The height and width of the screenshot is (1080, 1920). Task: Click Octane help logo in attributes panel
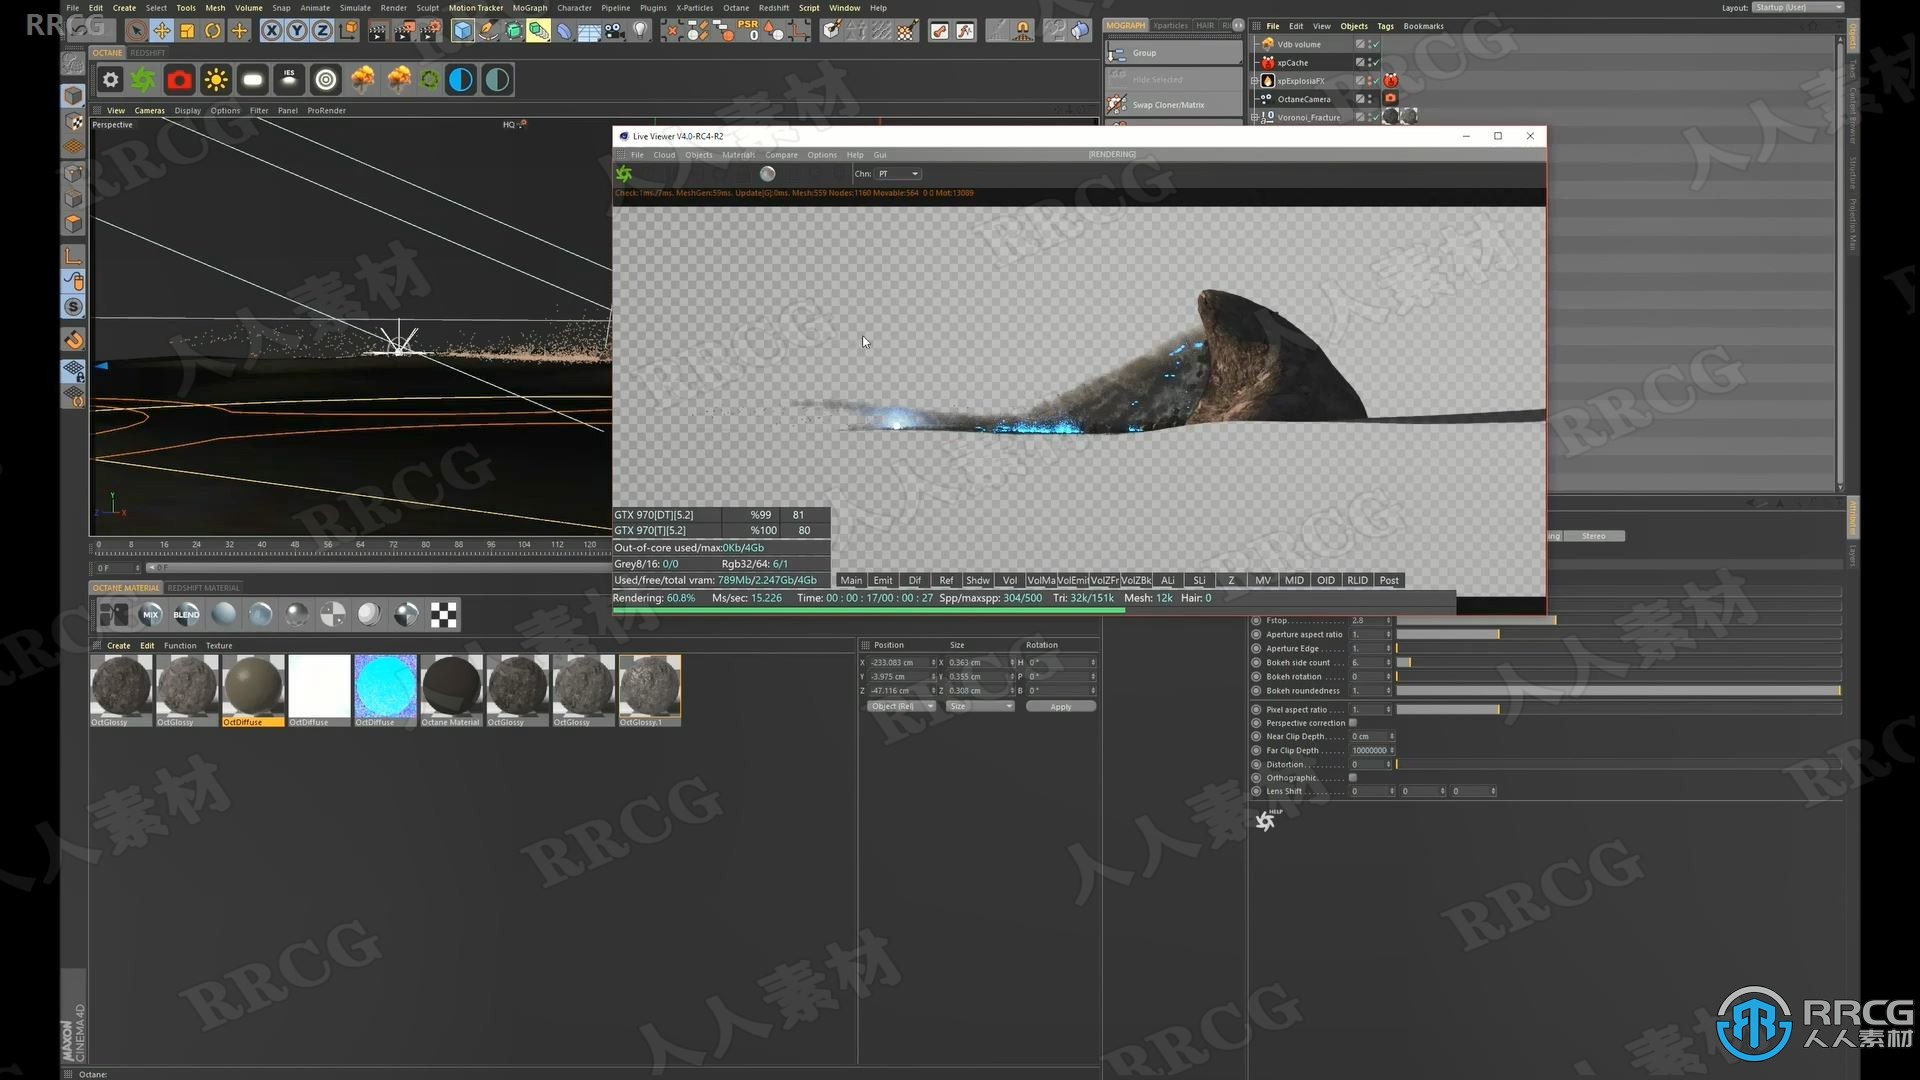(x=1266, y=821)
